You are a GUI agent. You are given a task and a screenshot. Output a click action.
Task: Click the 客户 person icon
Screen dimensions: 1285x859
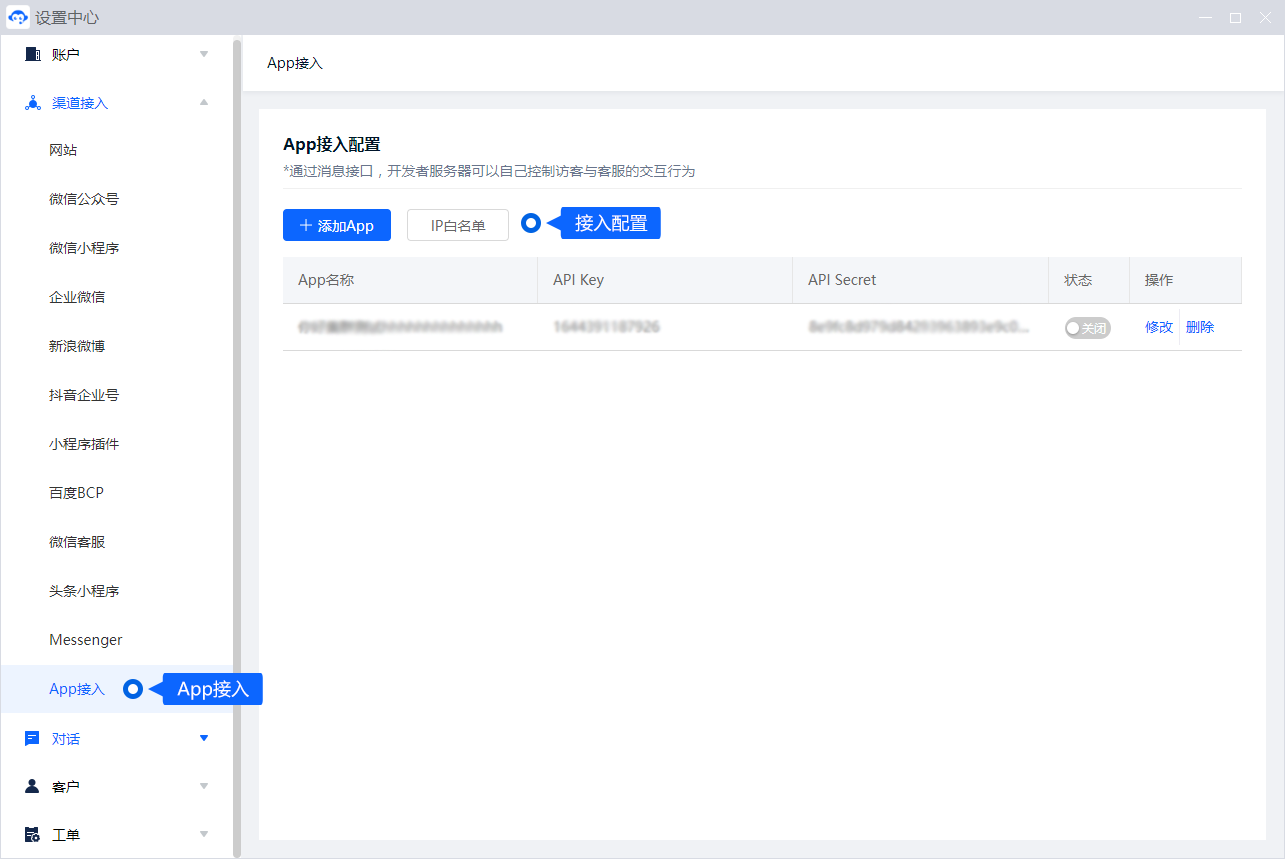tap(32, 786)
